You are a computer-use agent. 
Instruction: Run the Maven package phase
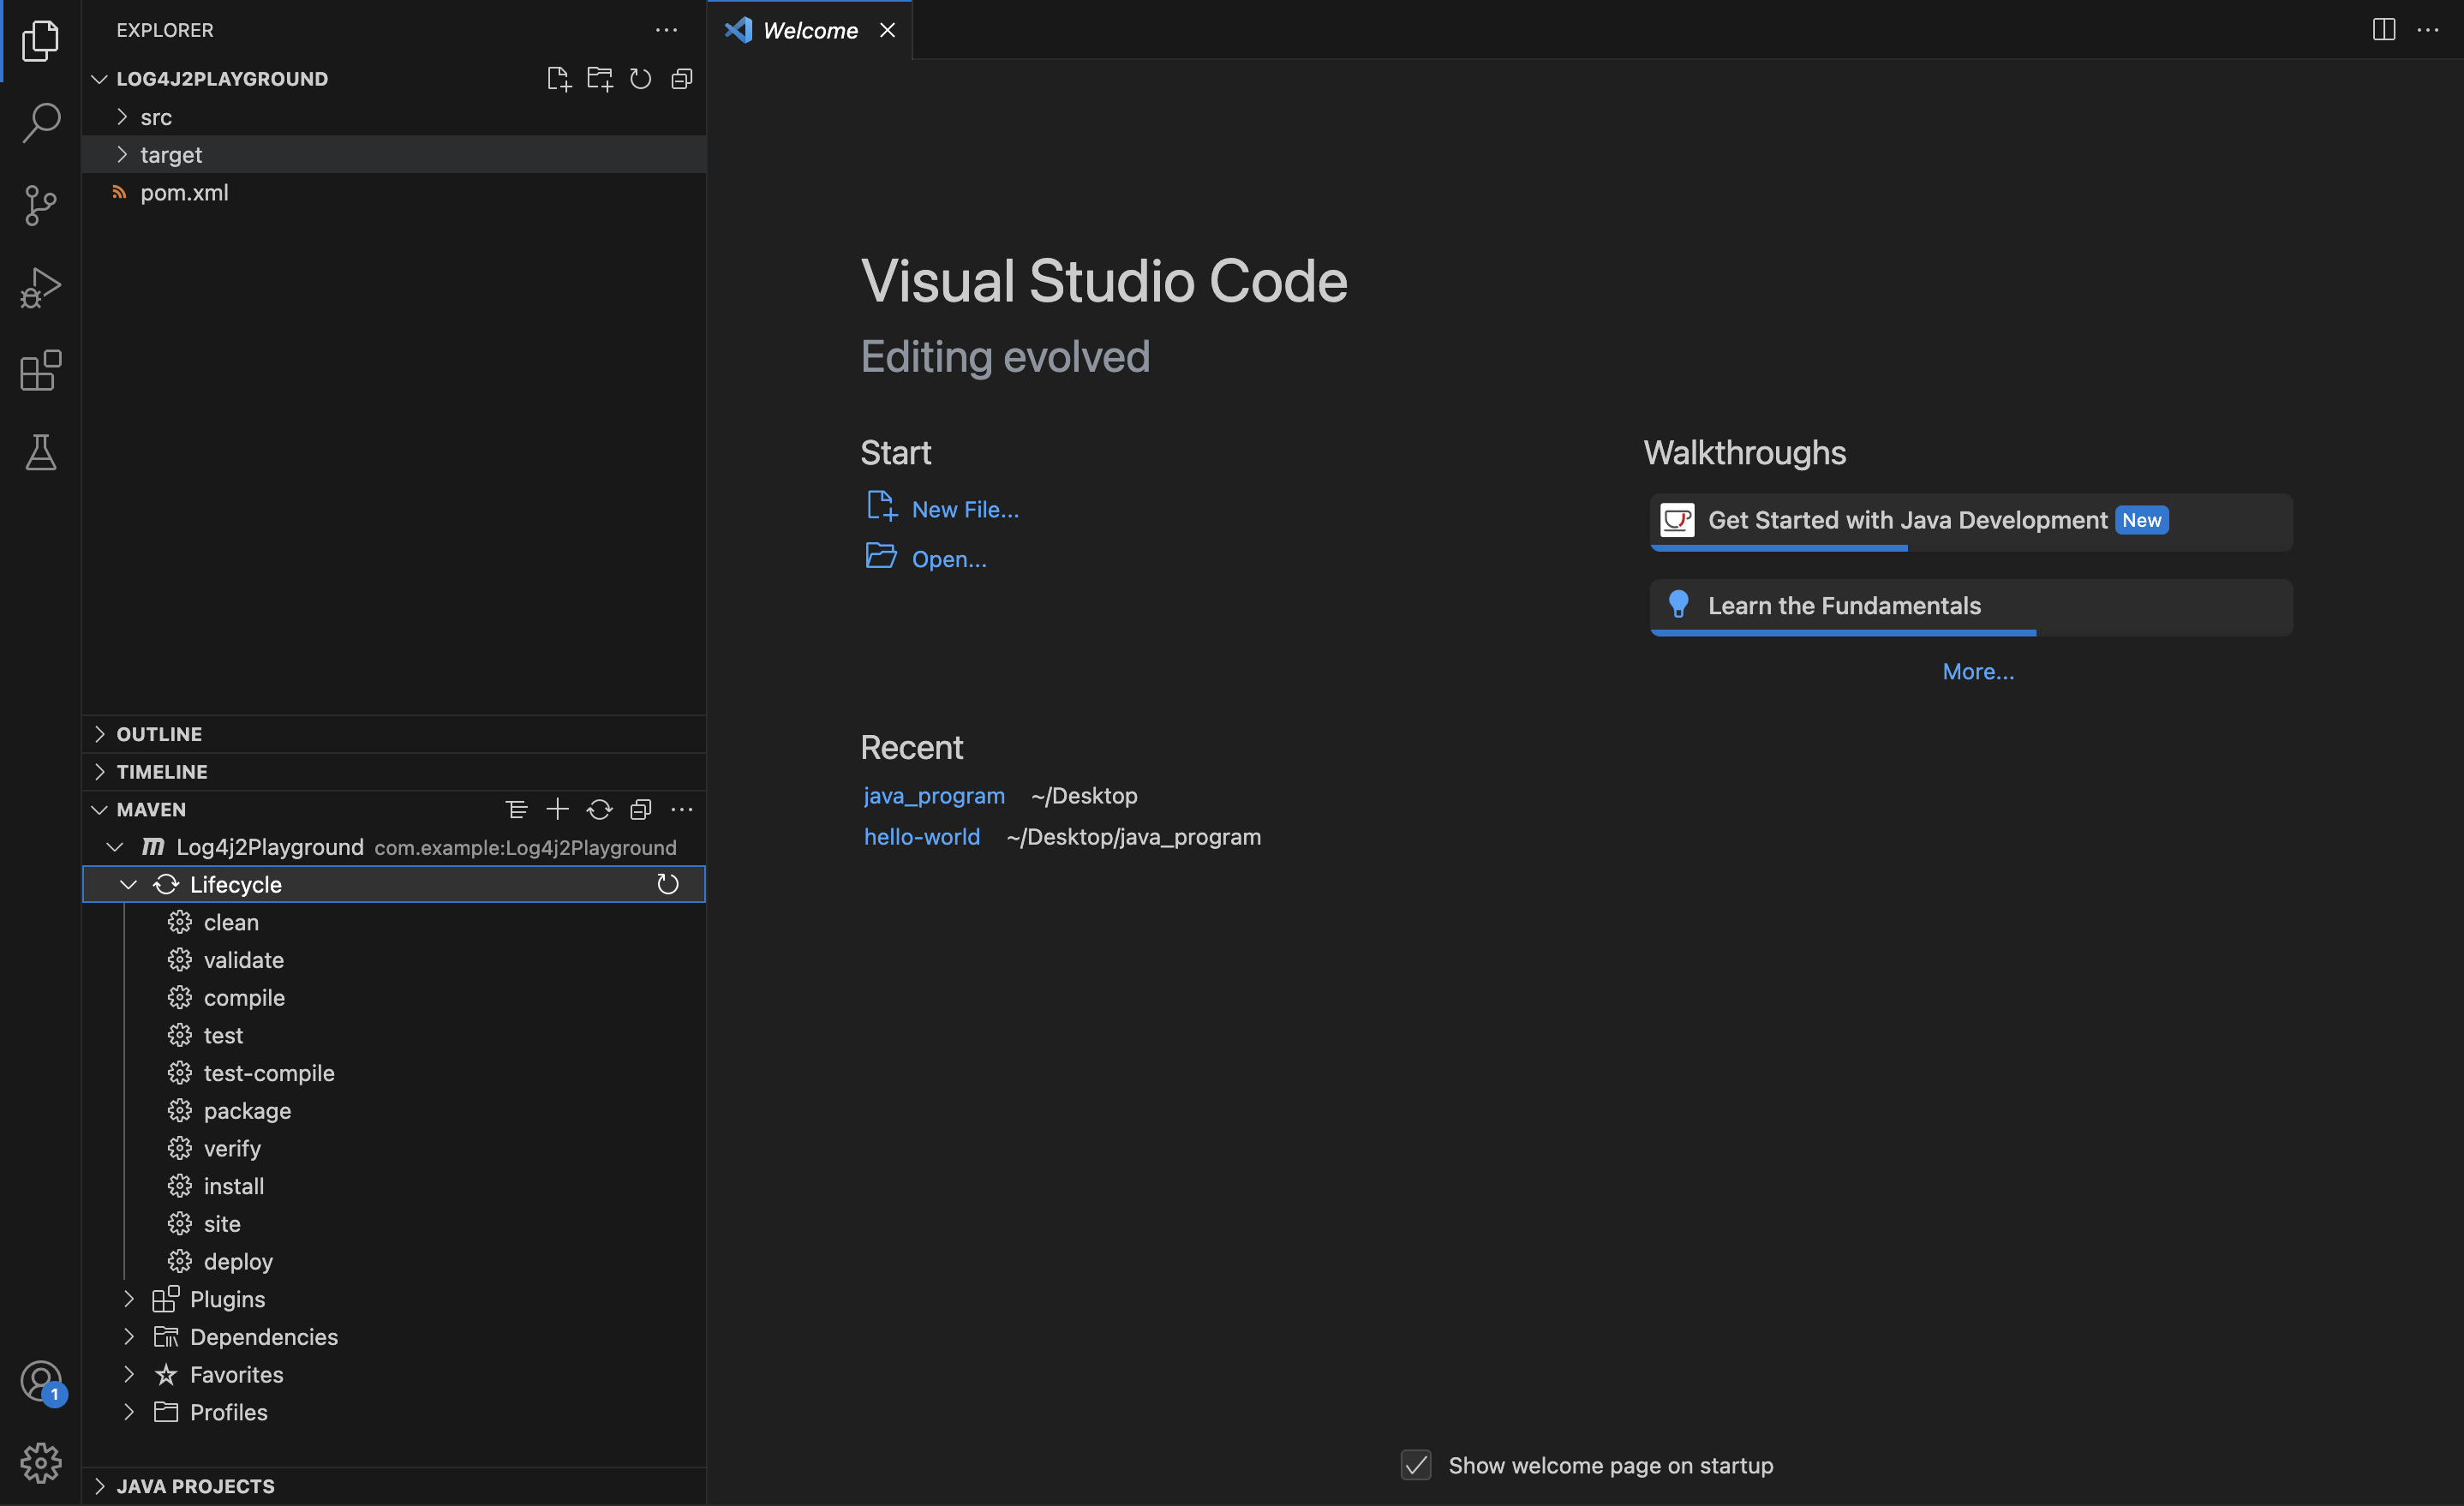pos(246,1110)
